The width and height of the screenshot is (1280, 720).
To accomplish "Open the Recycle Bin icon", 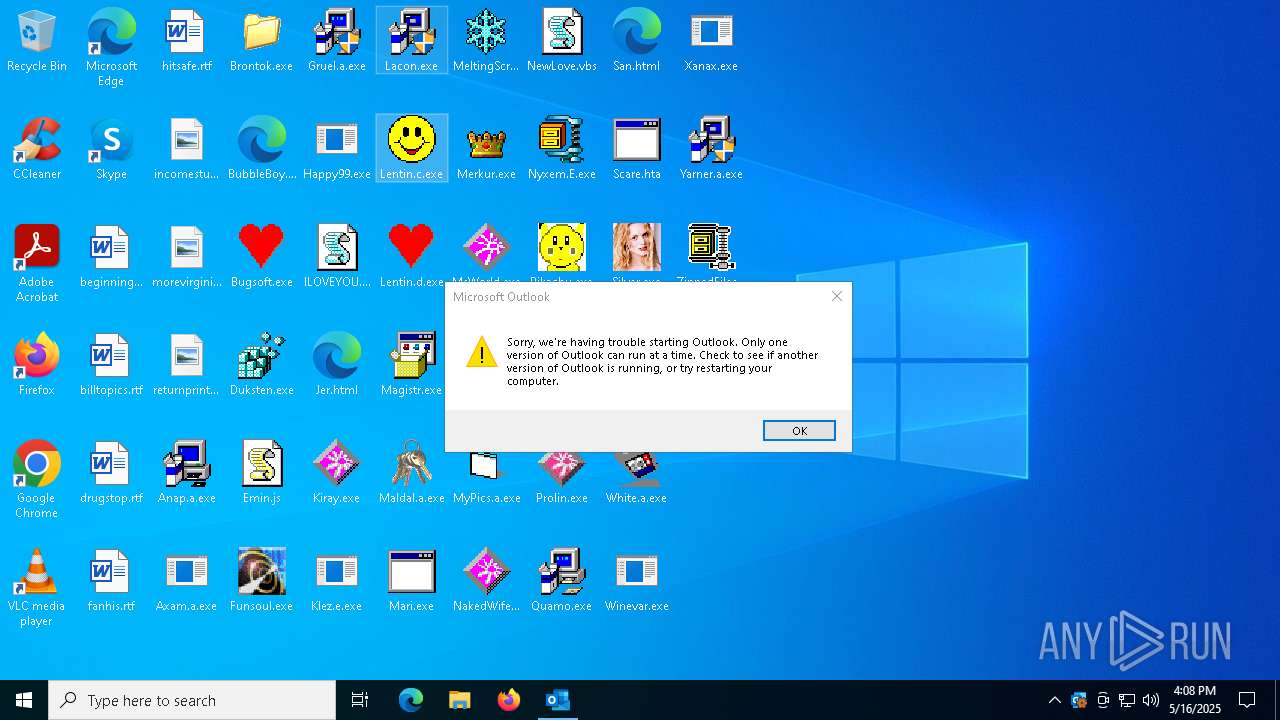I will pyautogui.click(x=37, y=42).
